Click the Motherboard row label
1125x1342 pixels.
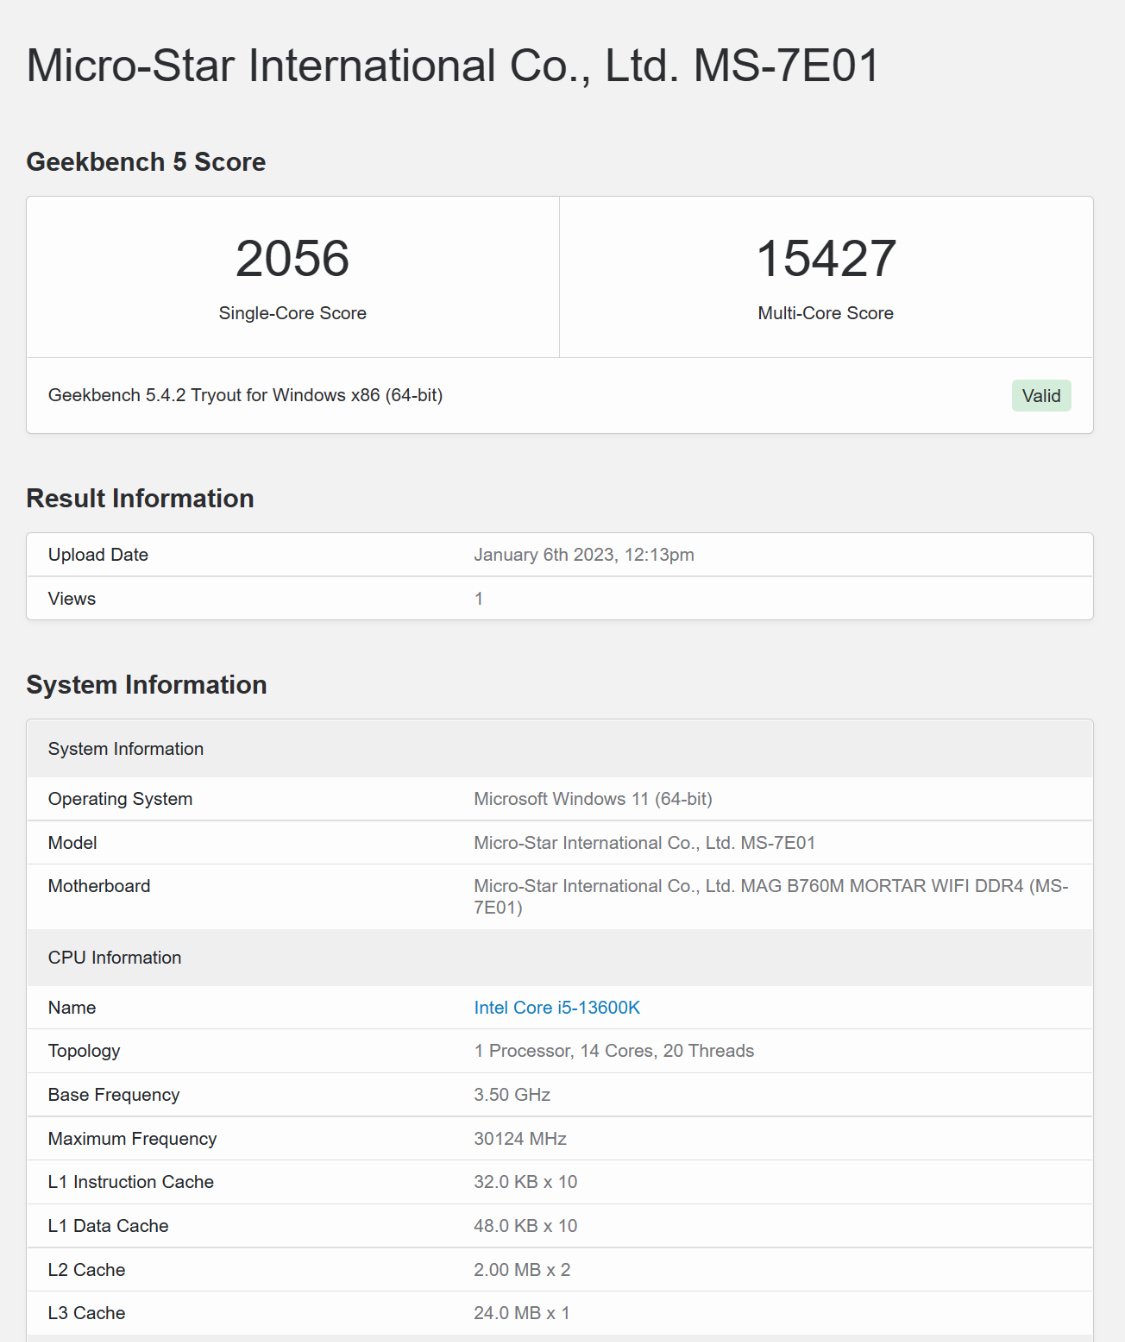(99, 886)
